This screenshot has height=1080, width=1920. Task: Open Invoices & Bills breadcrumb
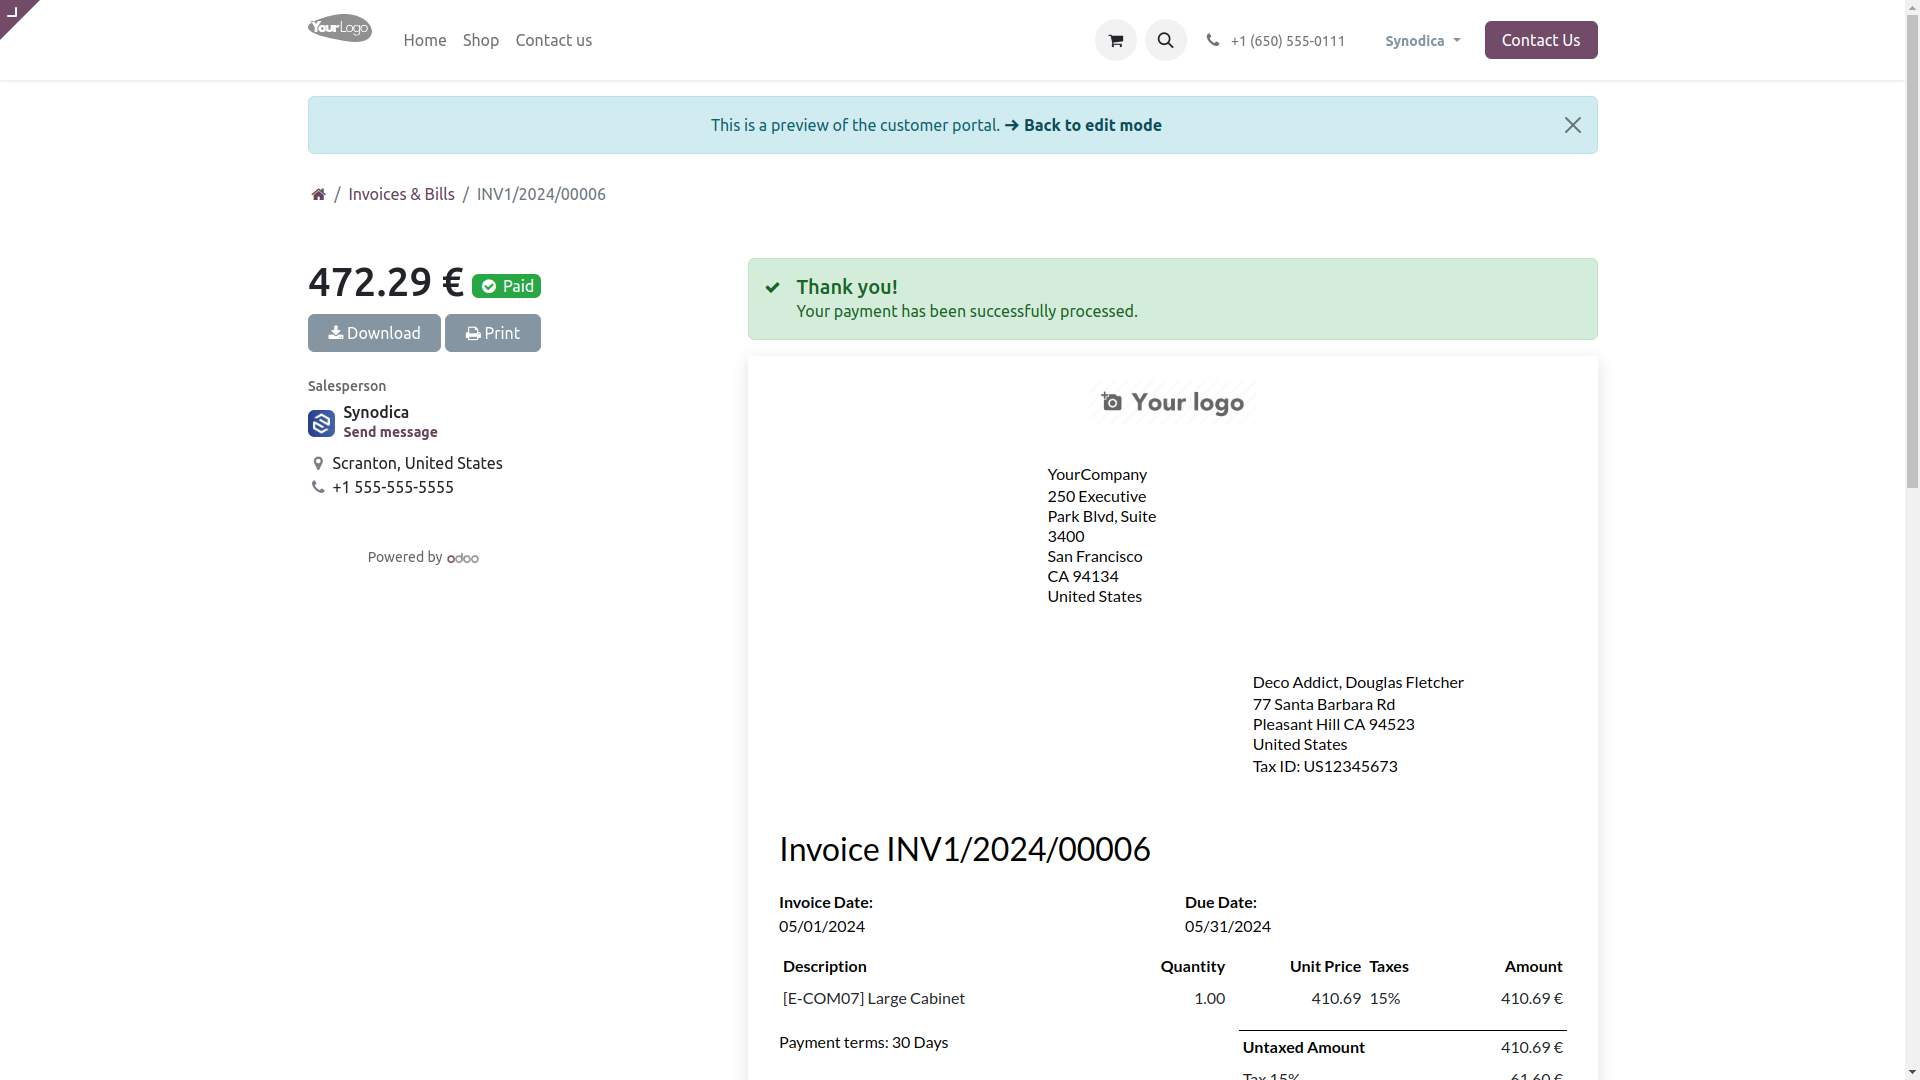click(x=401, y=194)
